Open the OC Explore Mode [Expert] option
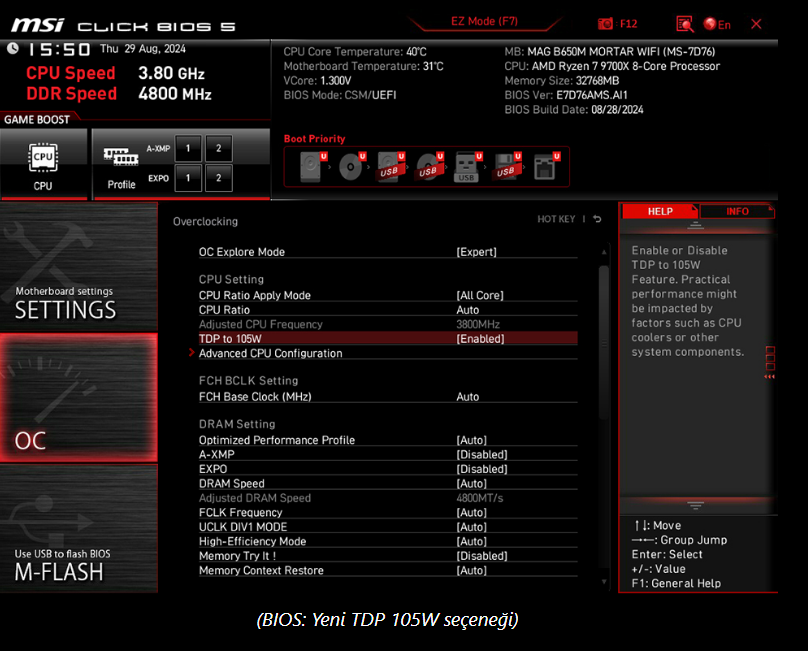This screenshot has width=808, height=651. (x=388, y=252)
